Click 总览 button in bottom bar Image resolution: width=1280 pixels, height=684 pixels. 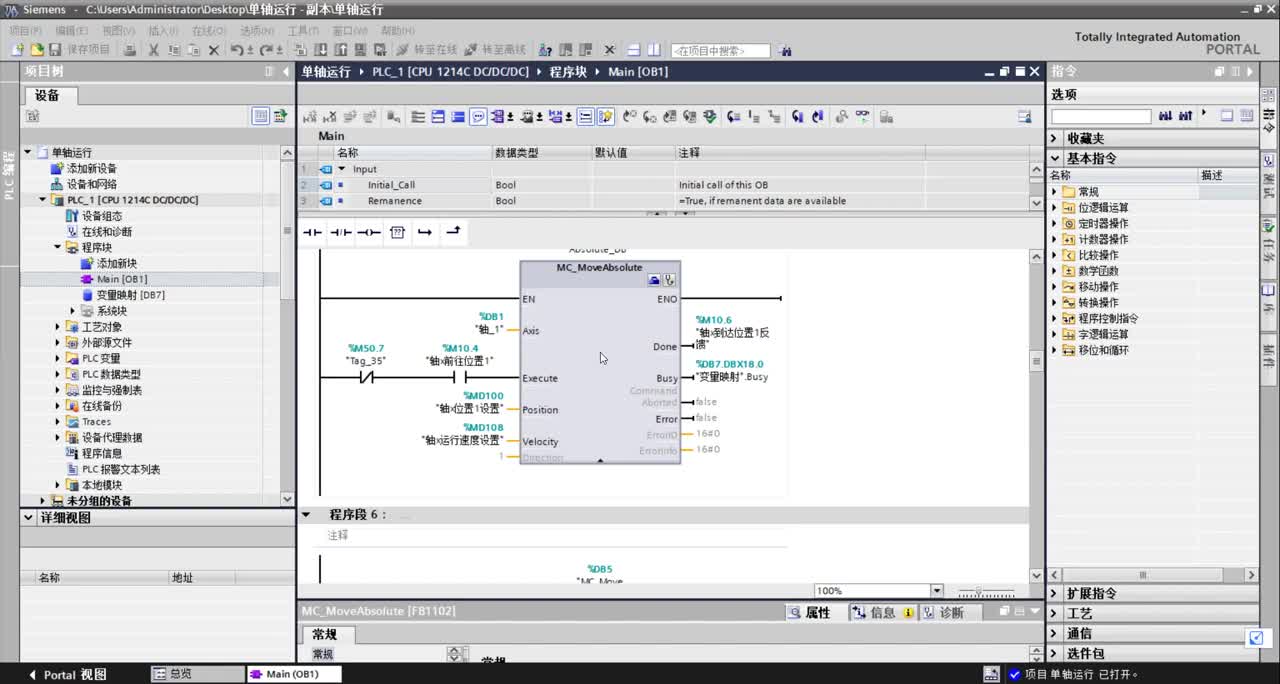click(x=198, y=674)
